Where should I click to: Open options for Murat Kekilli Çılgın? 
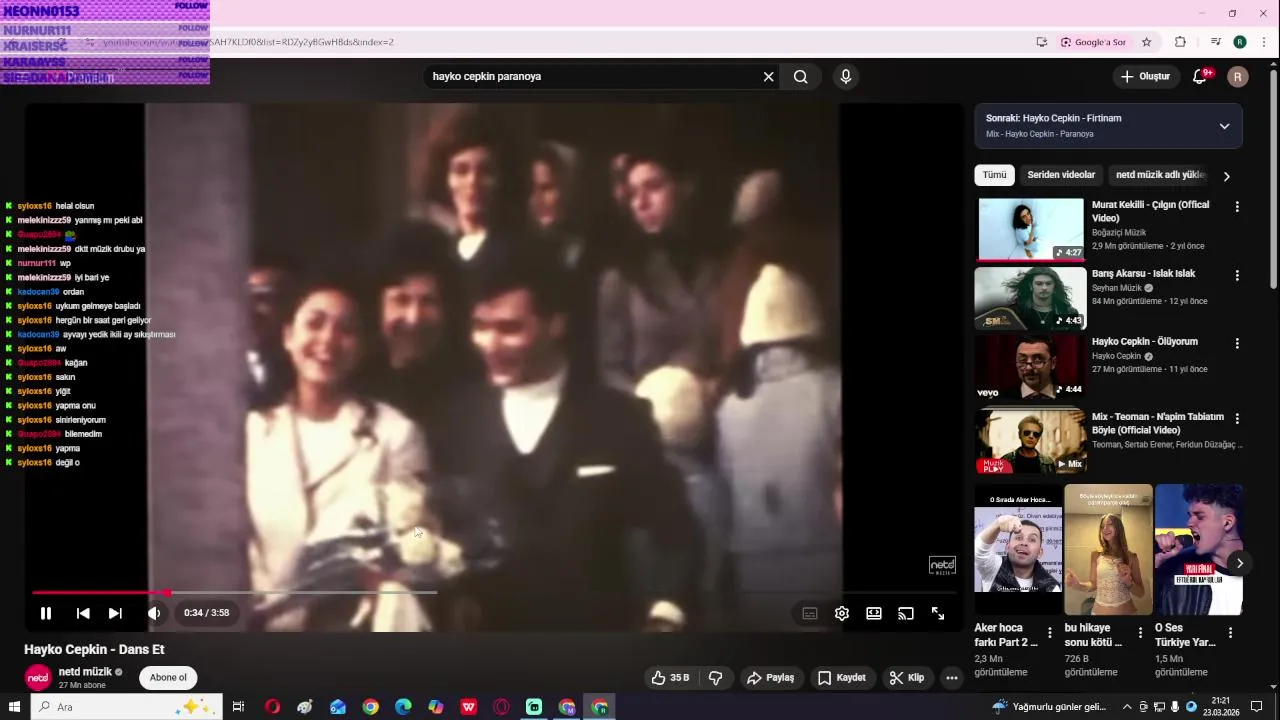click(x=1237, y=207)
